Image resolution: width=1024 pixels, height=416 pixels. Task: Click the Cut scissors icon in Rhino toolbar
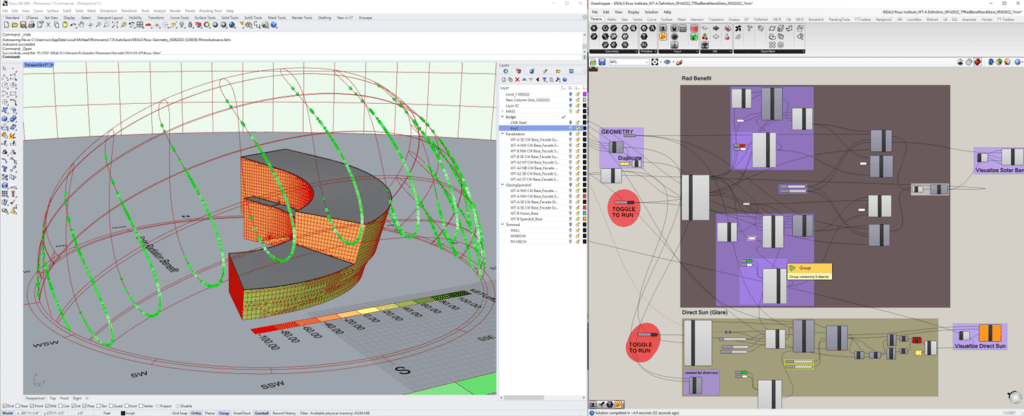tap(48, 25)
